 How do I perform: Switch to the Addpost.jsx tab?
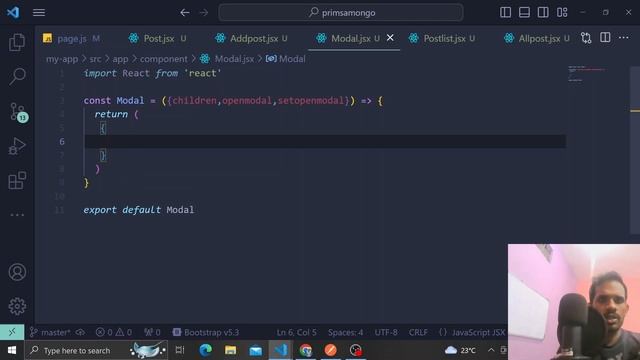click(x=253, y=38)
